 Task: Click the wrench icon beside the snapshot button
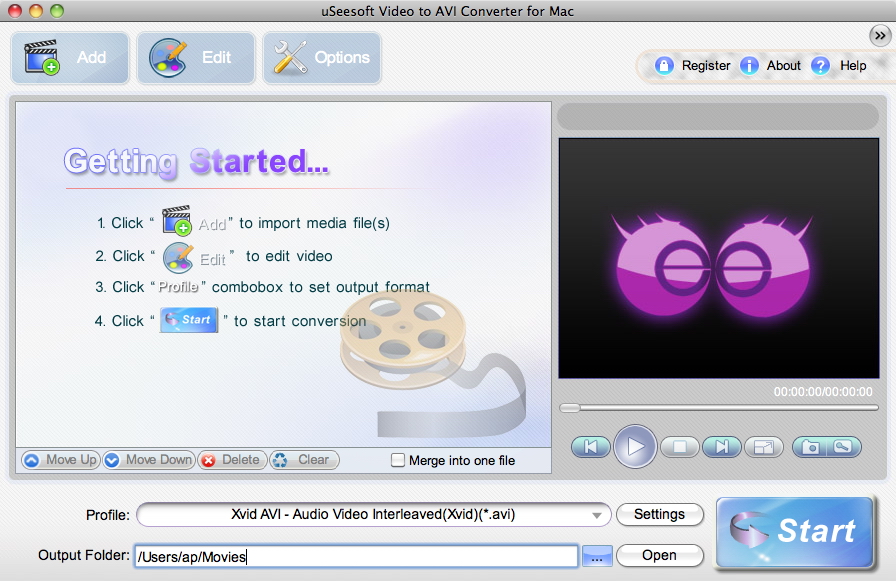tap(843, 447)
